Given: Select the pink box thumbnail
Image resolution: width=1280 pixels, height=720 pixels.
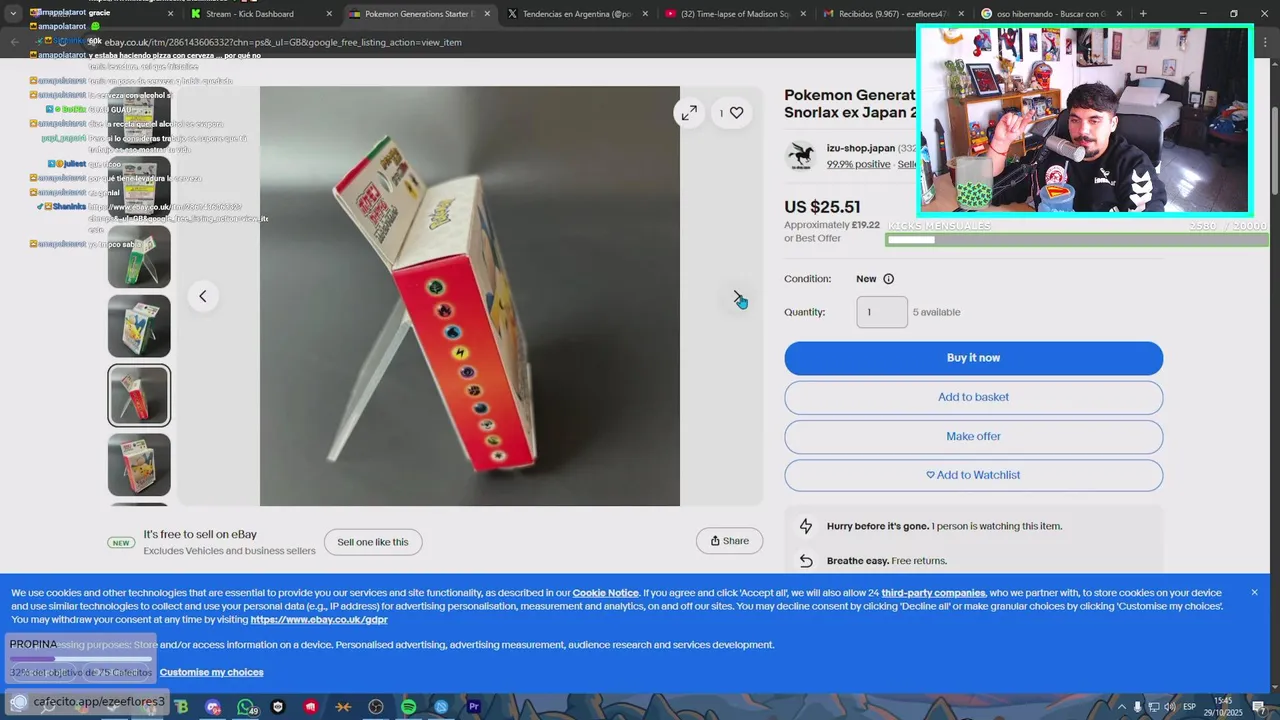Looking at the screenshot, I should pos(139,464).
